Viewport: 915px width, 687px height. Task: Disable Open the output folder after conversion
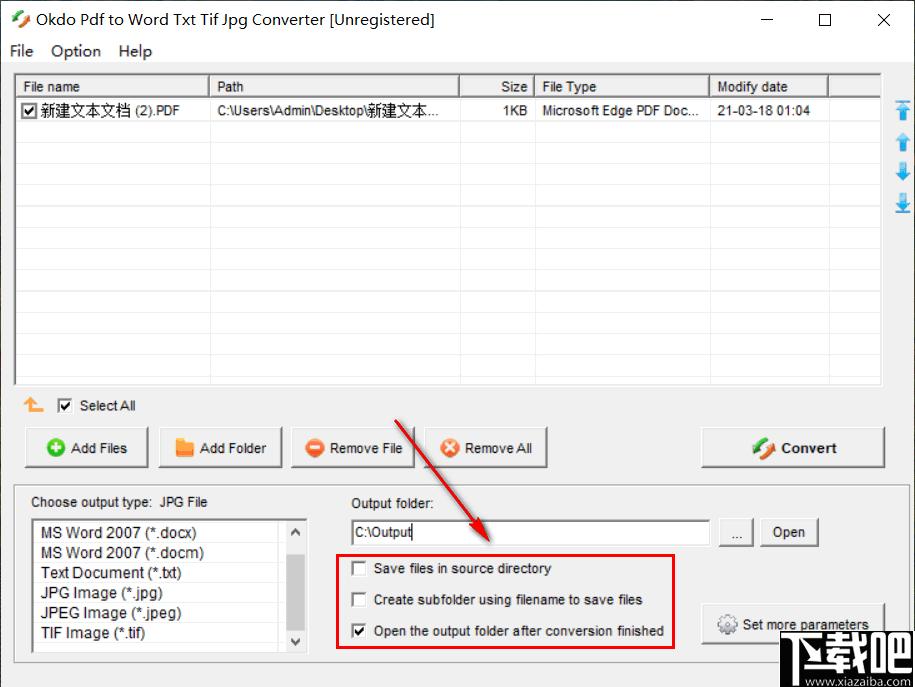point(359,630)
